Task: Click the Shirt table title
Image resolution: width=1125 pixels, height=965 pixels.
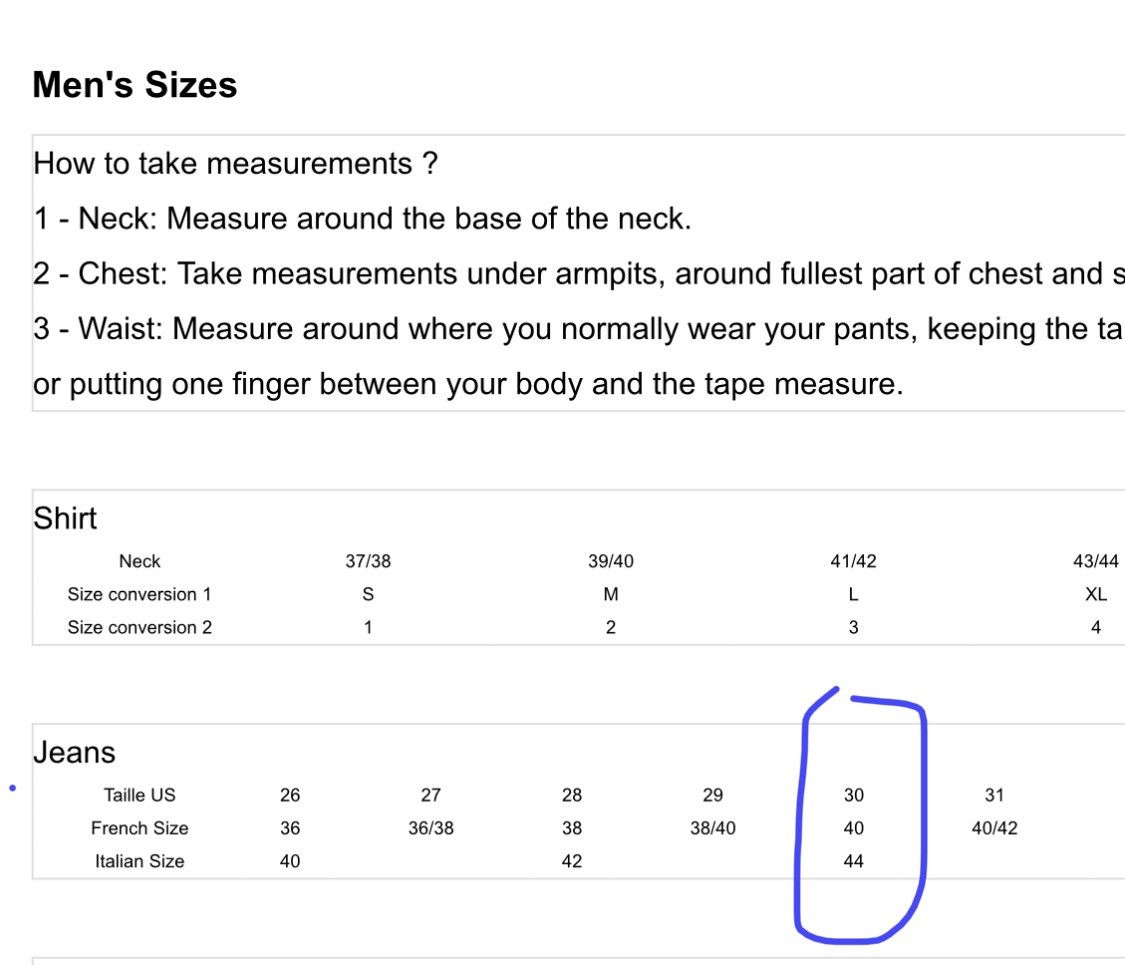Action: tap(65, 518)
